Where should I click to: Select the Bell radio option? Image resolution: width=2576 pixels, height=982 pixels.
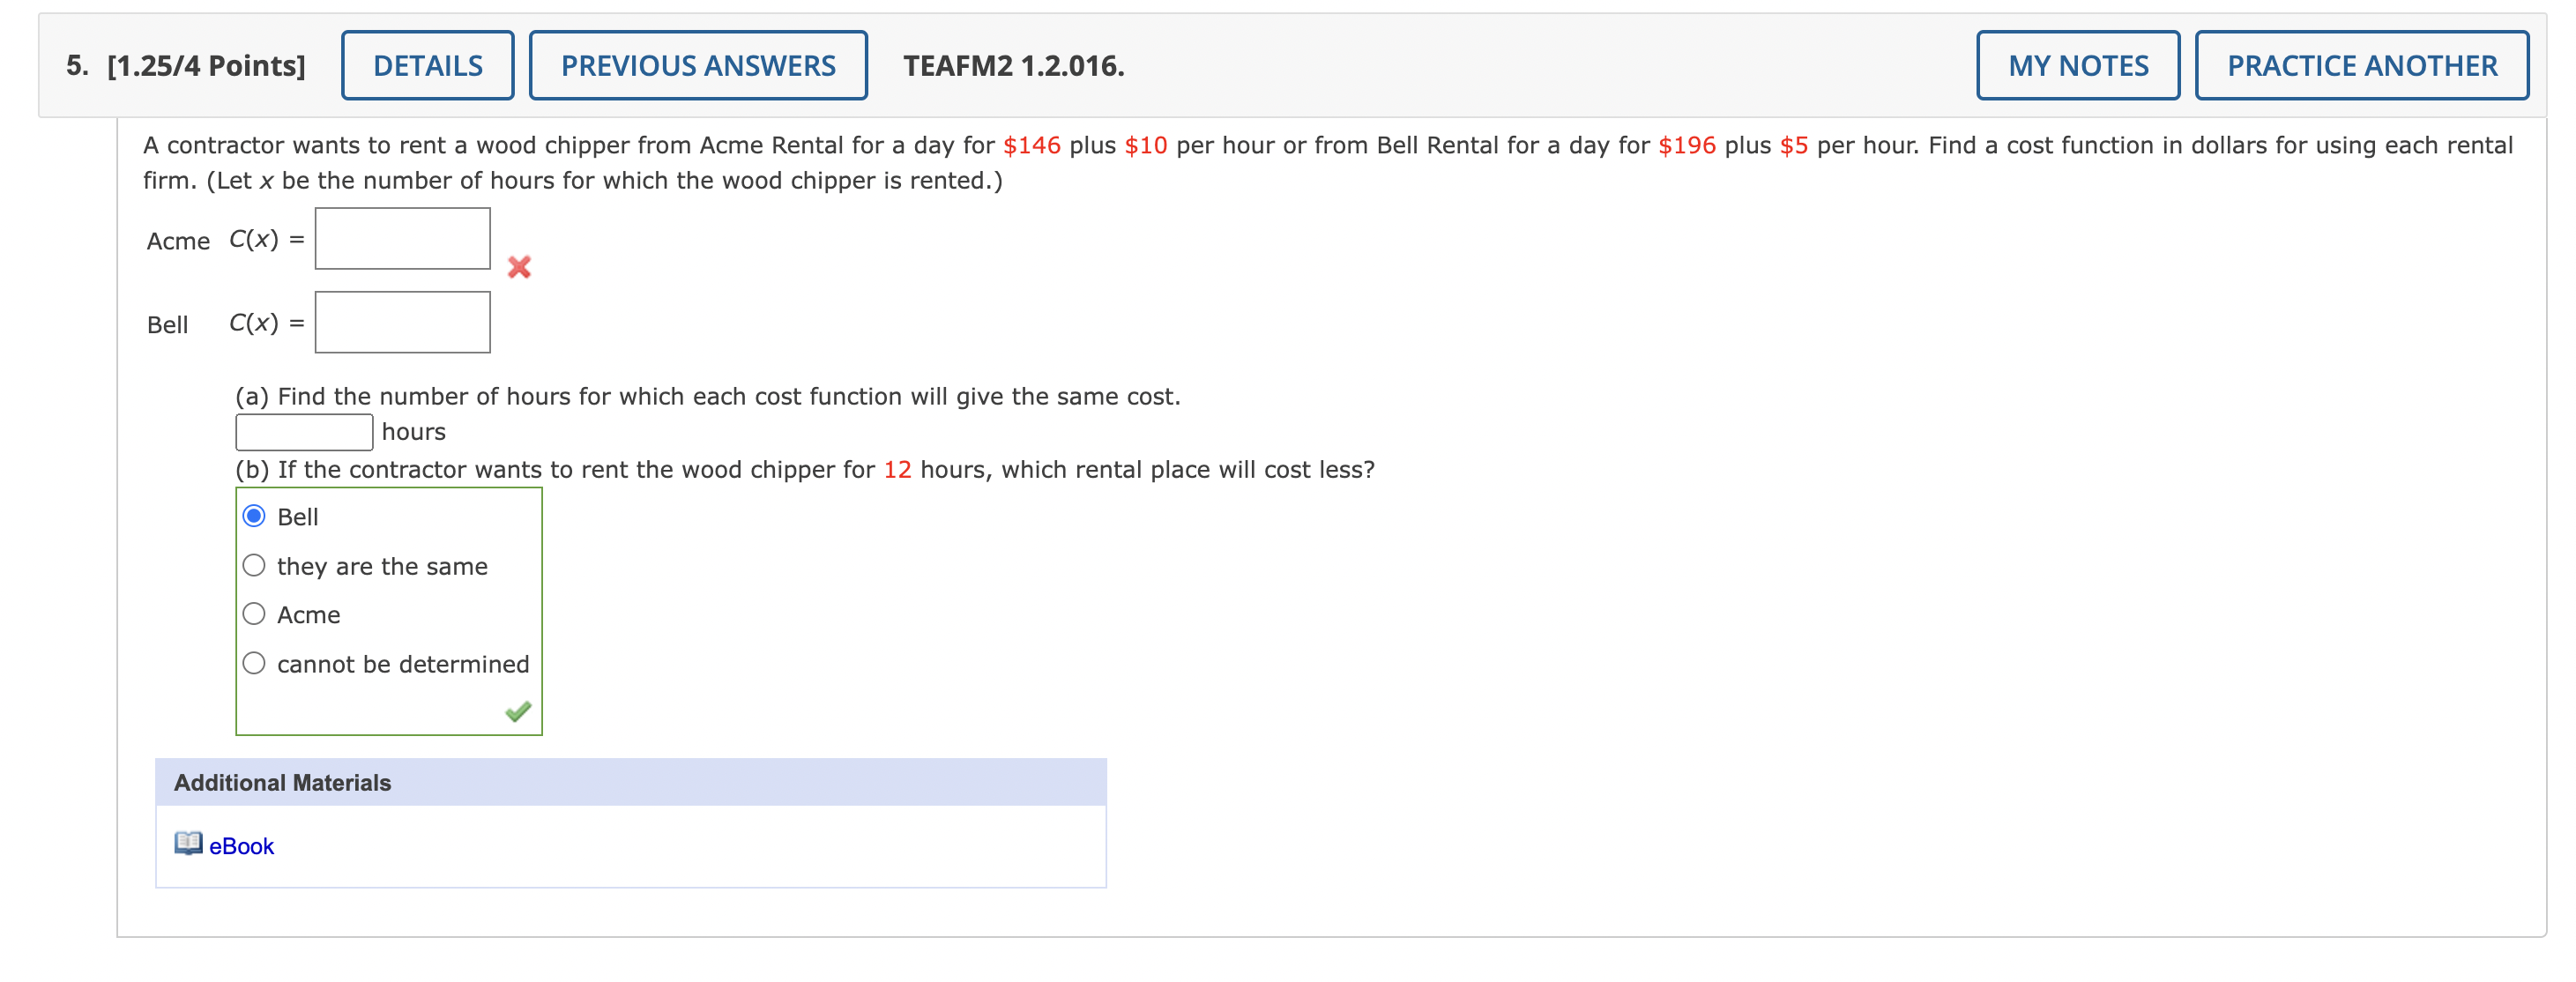pos(255,516)
